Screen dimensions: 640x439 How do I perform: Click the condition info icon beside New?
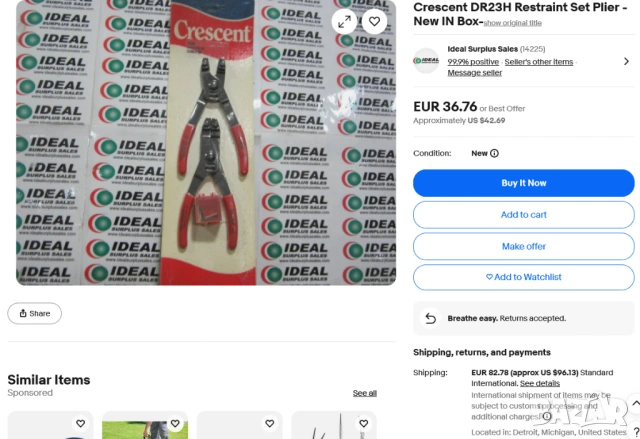(x=494, y=153)
